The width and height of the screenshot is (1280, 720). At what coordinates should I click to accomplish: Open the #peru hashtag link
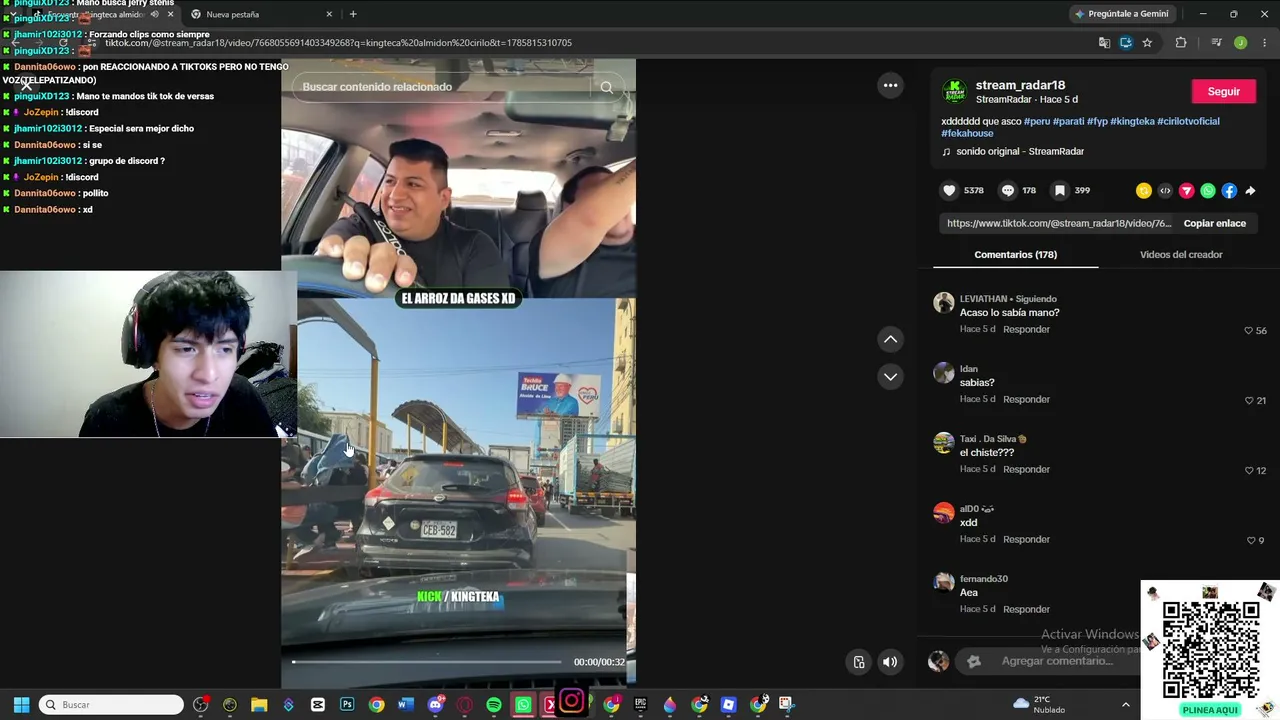tap(1037, 122)
